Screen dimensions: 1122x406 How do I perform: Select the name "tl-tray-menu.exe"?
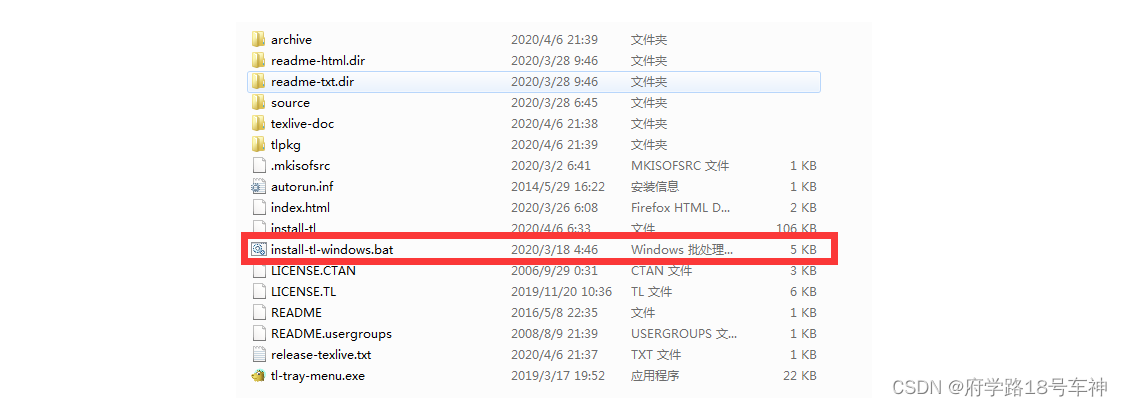tap(318, 375)
